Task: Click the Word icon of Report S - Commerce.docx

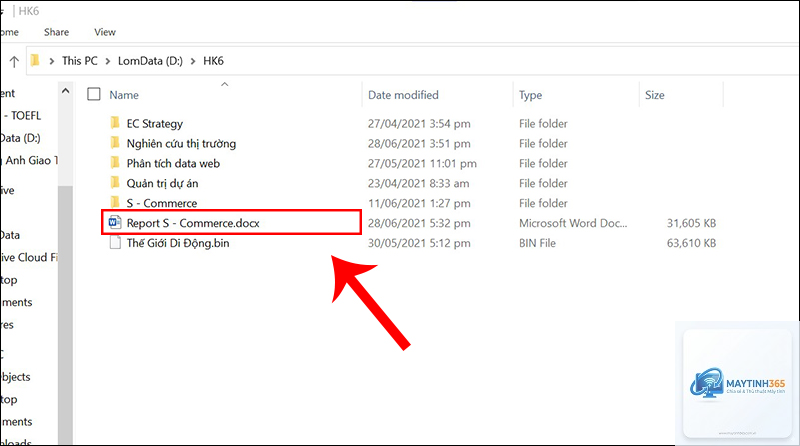Action: [x=115, y=222]
